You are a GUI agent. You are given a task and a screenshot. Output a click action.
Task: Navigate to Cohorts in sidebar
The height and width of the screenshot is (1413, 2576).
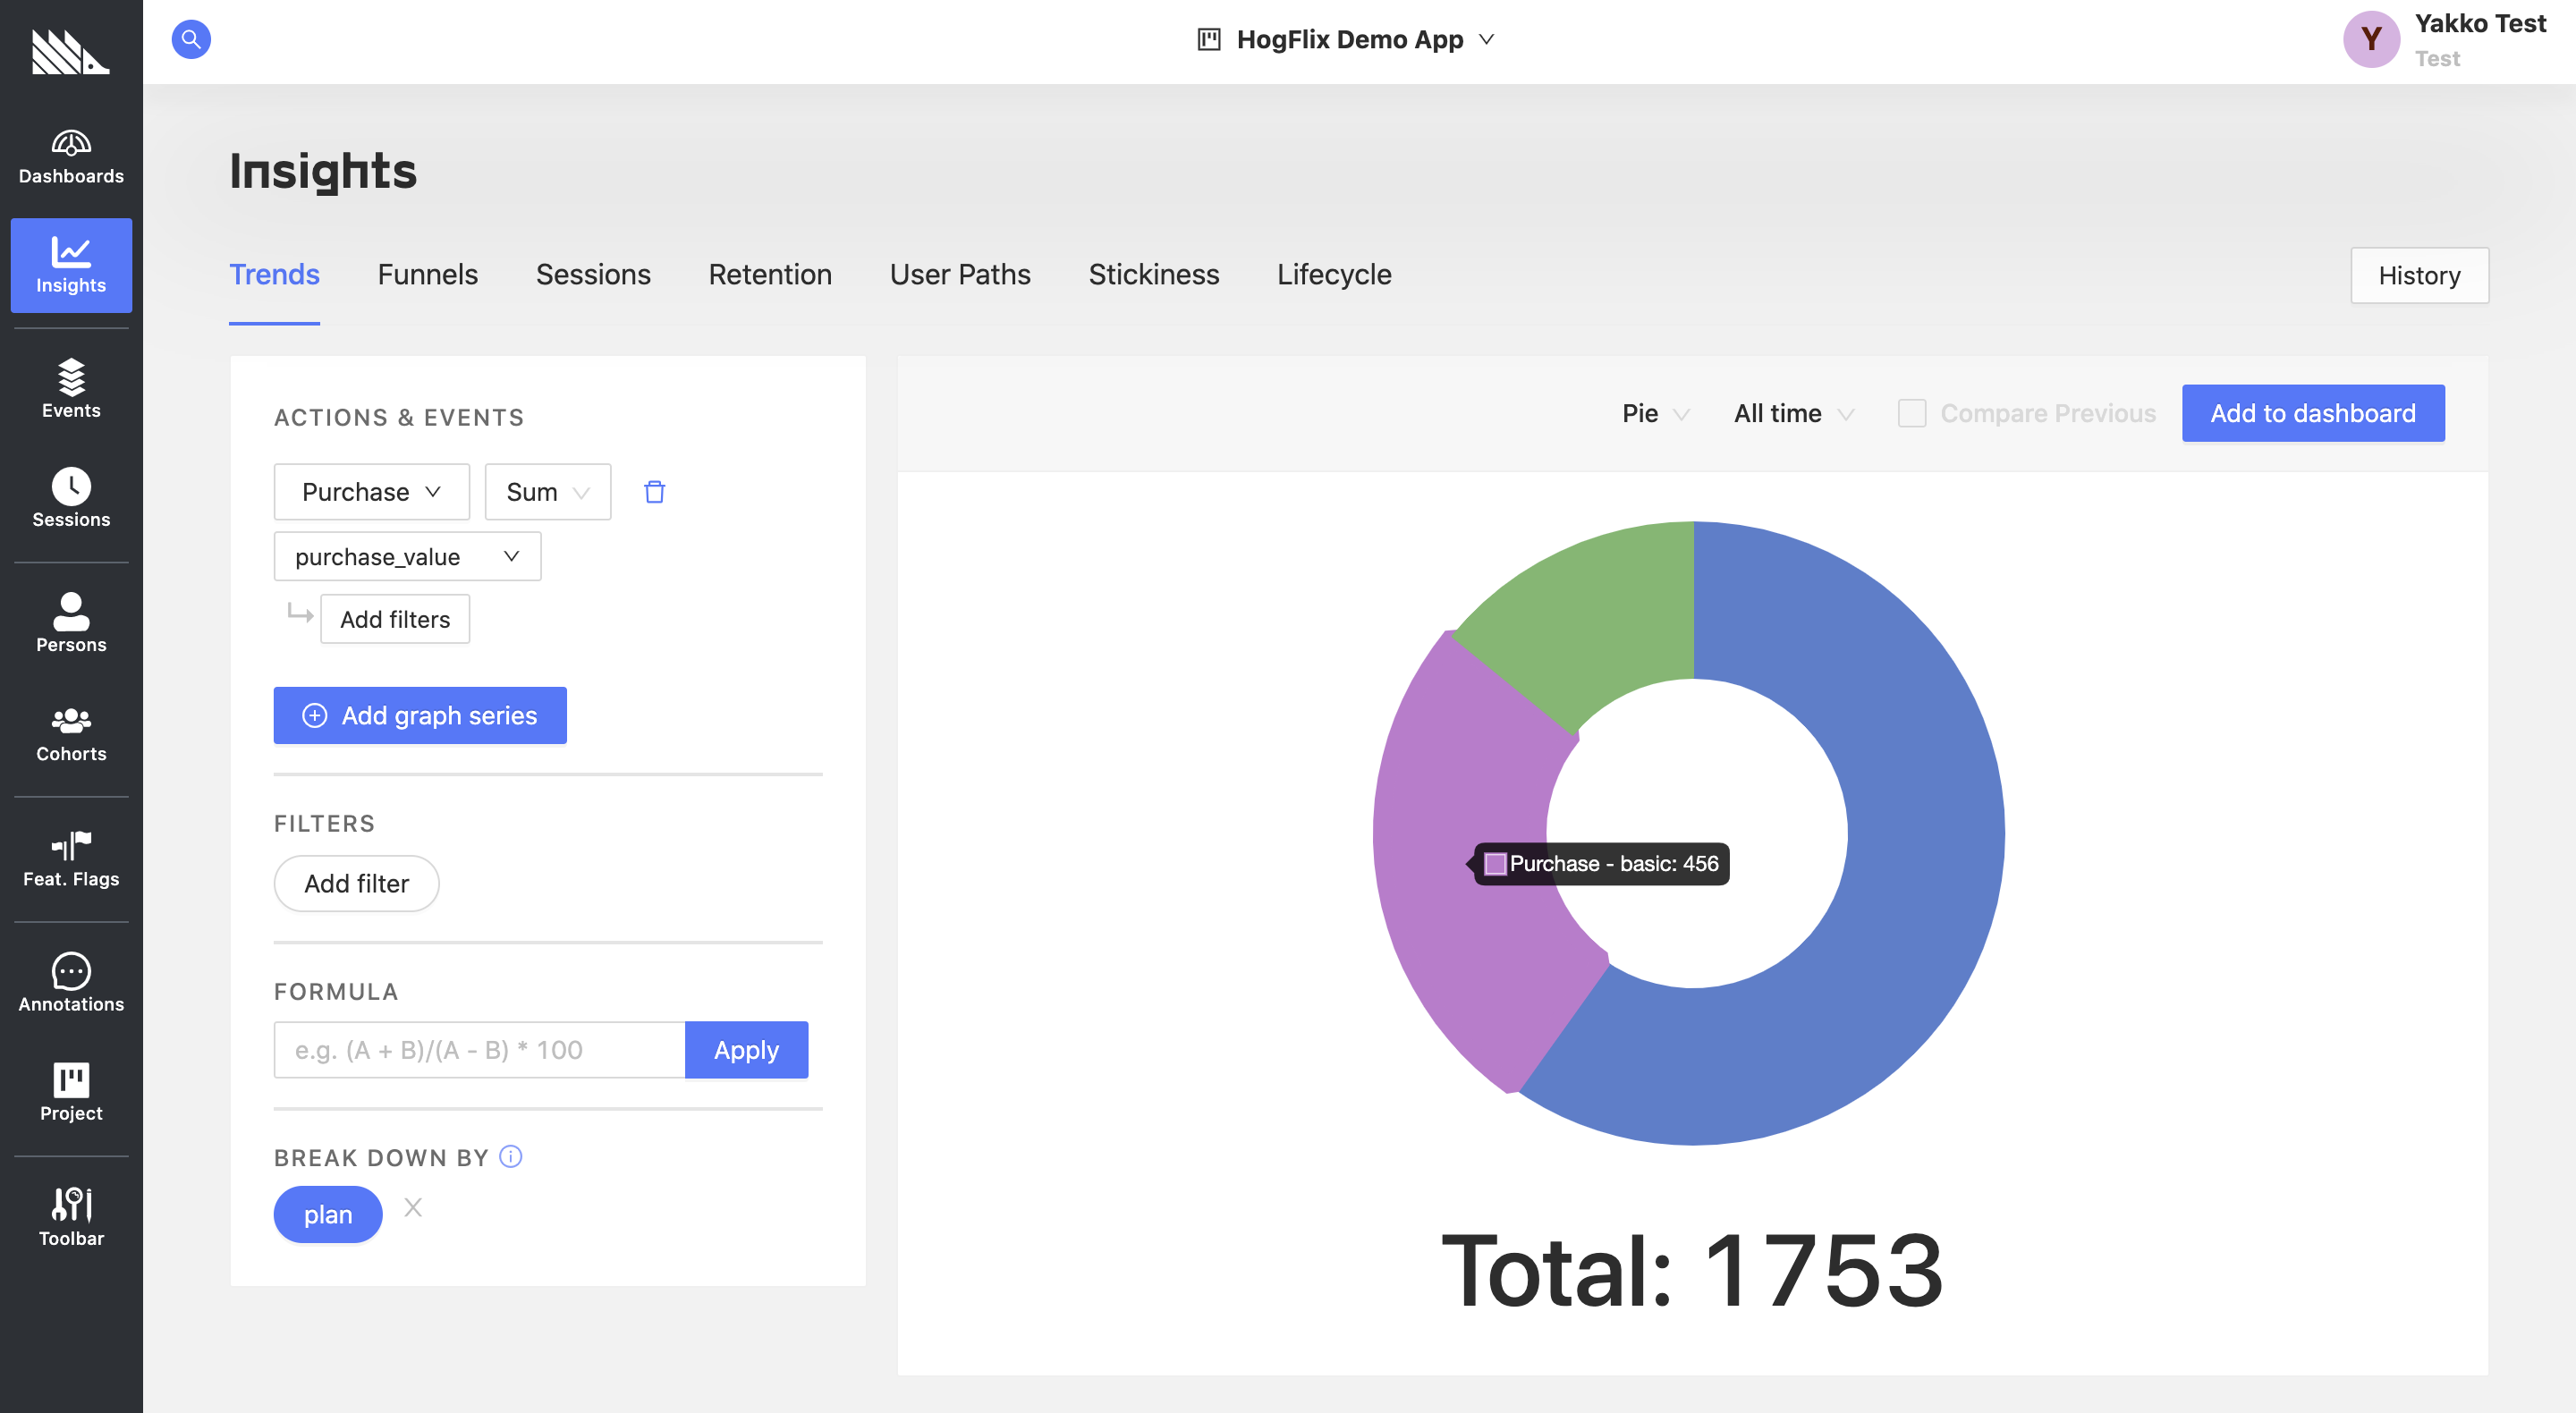(71, 733)
